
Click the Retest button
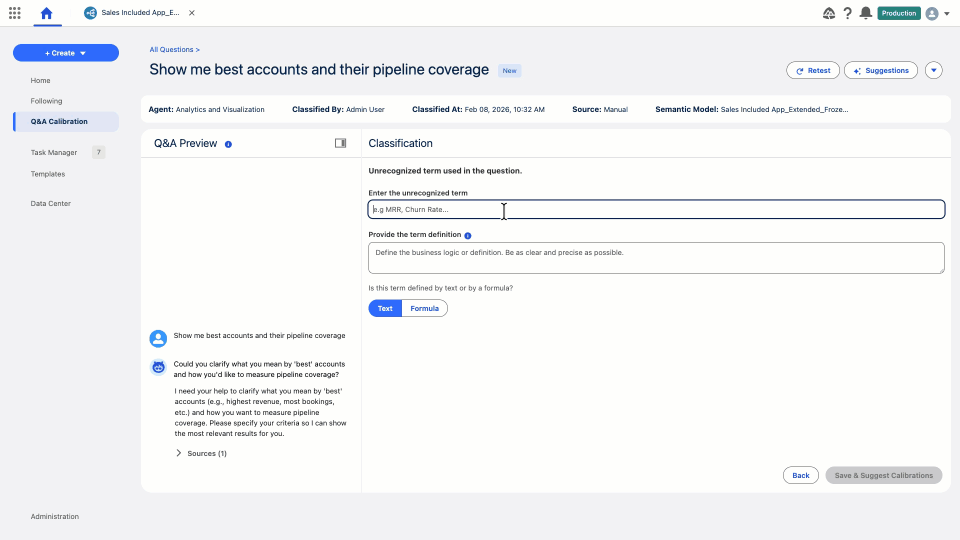[812, 70]
